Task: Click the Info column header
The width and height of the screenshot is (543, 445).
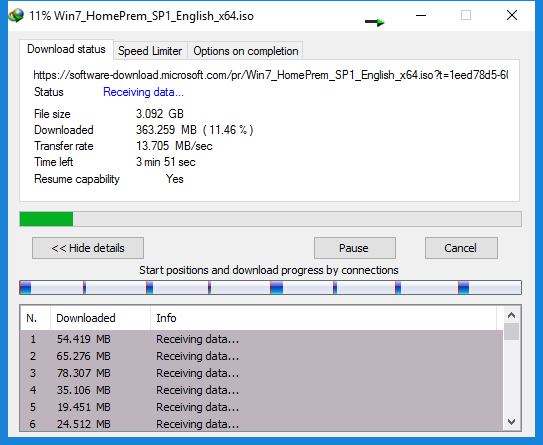Action: [x=323, y=318]
